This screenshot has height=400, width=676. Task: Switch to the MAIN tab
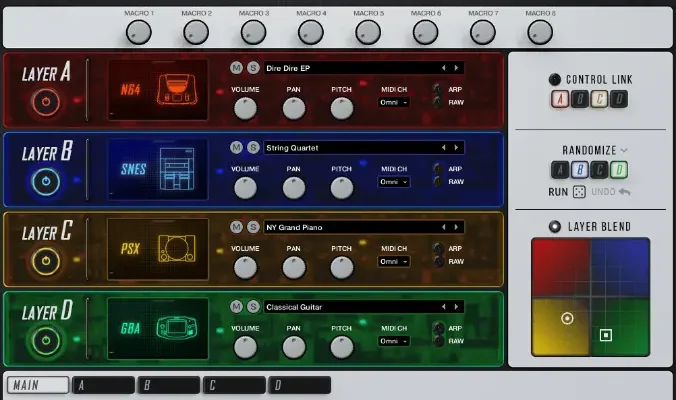[x=38, y=385]
